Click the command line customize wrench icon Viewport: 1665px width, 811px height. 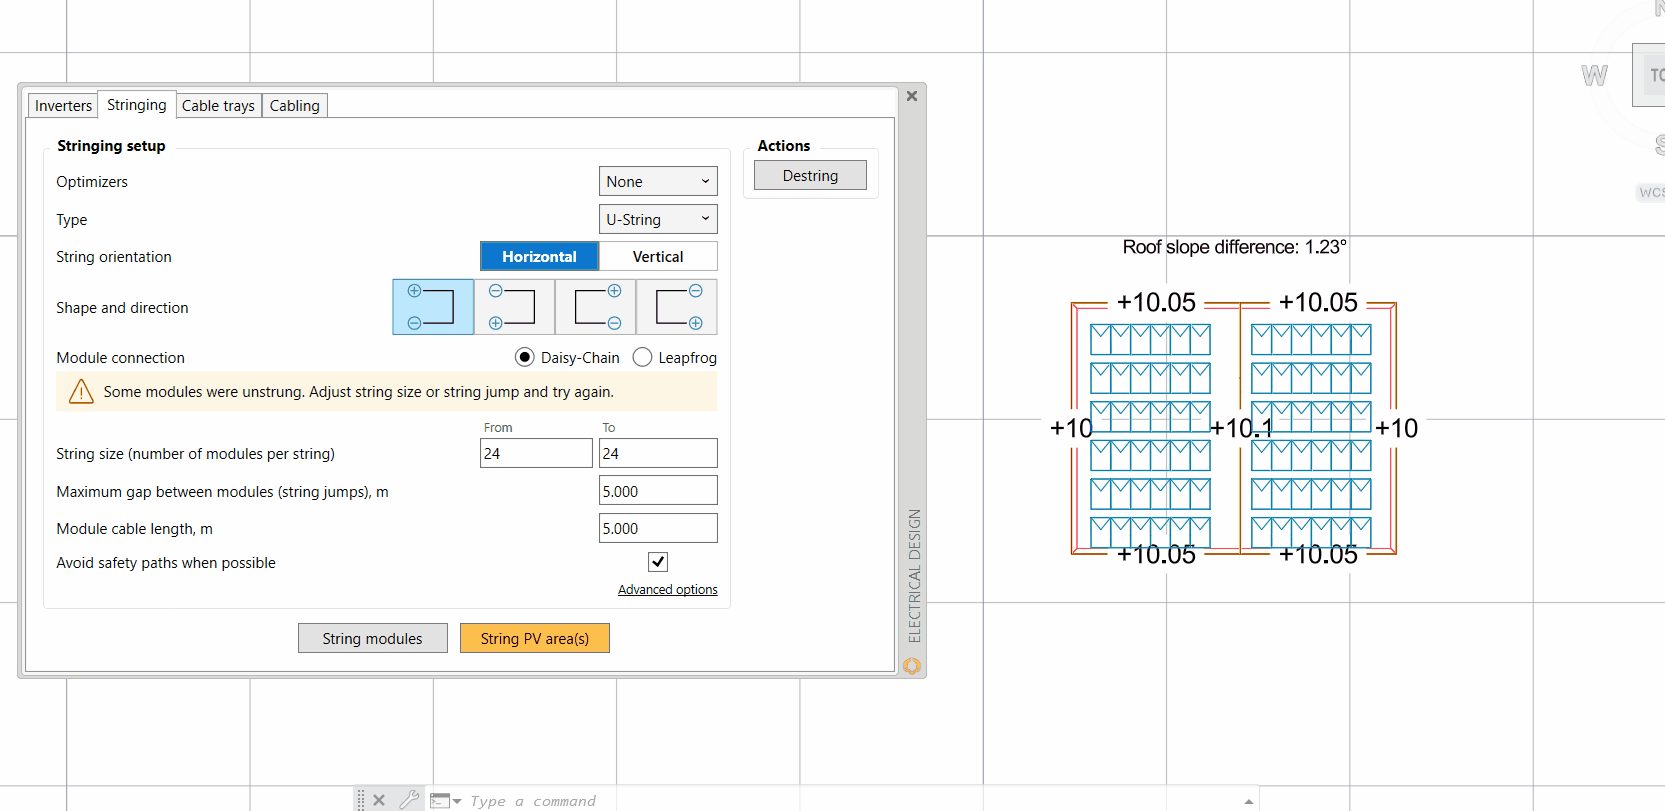pyautogui.click(x=408, y=800)
